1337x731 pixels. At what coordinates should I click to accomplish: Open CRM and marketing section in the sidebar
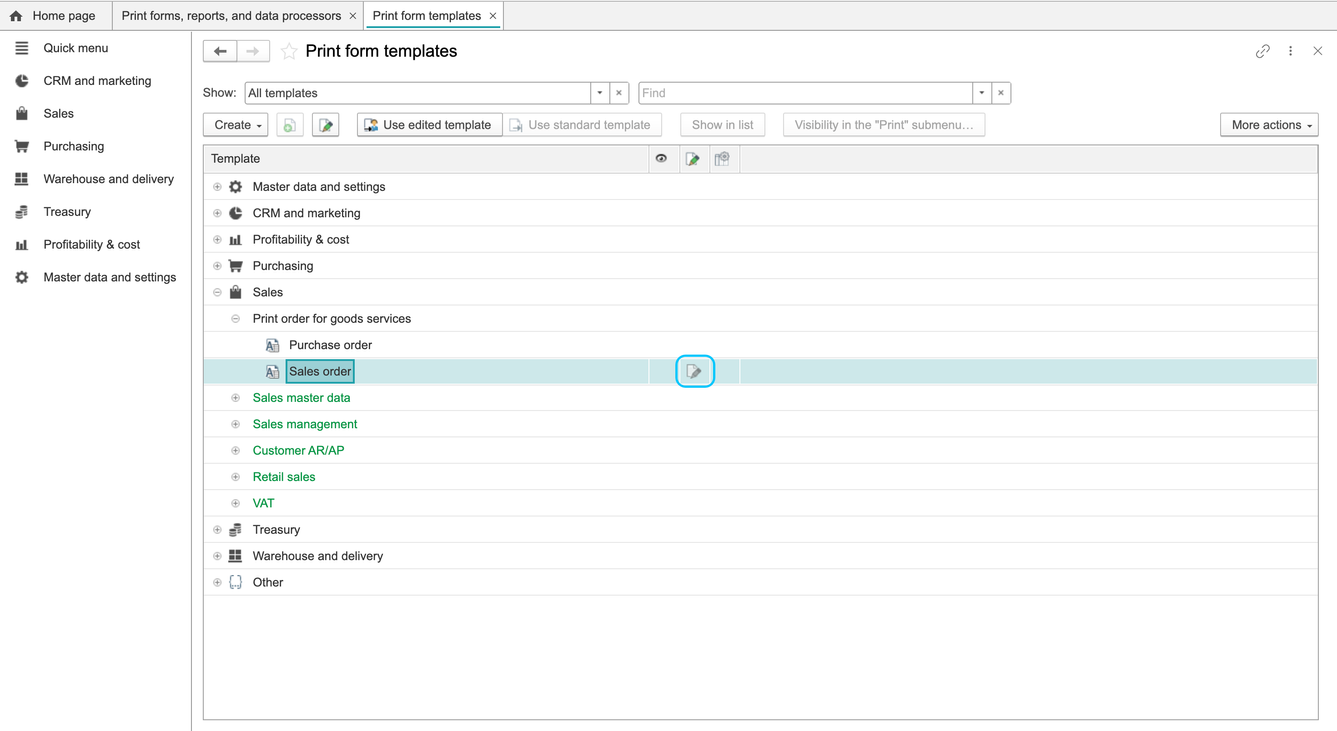(97, 81)
